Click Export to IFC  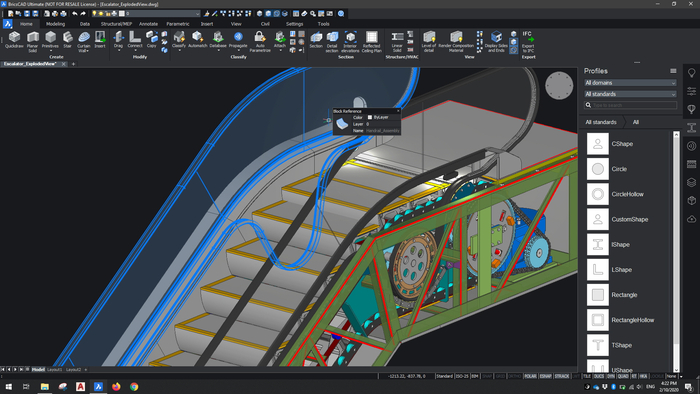click(x=528, y=42)
